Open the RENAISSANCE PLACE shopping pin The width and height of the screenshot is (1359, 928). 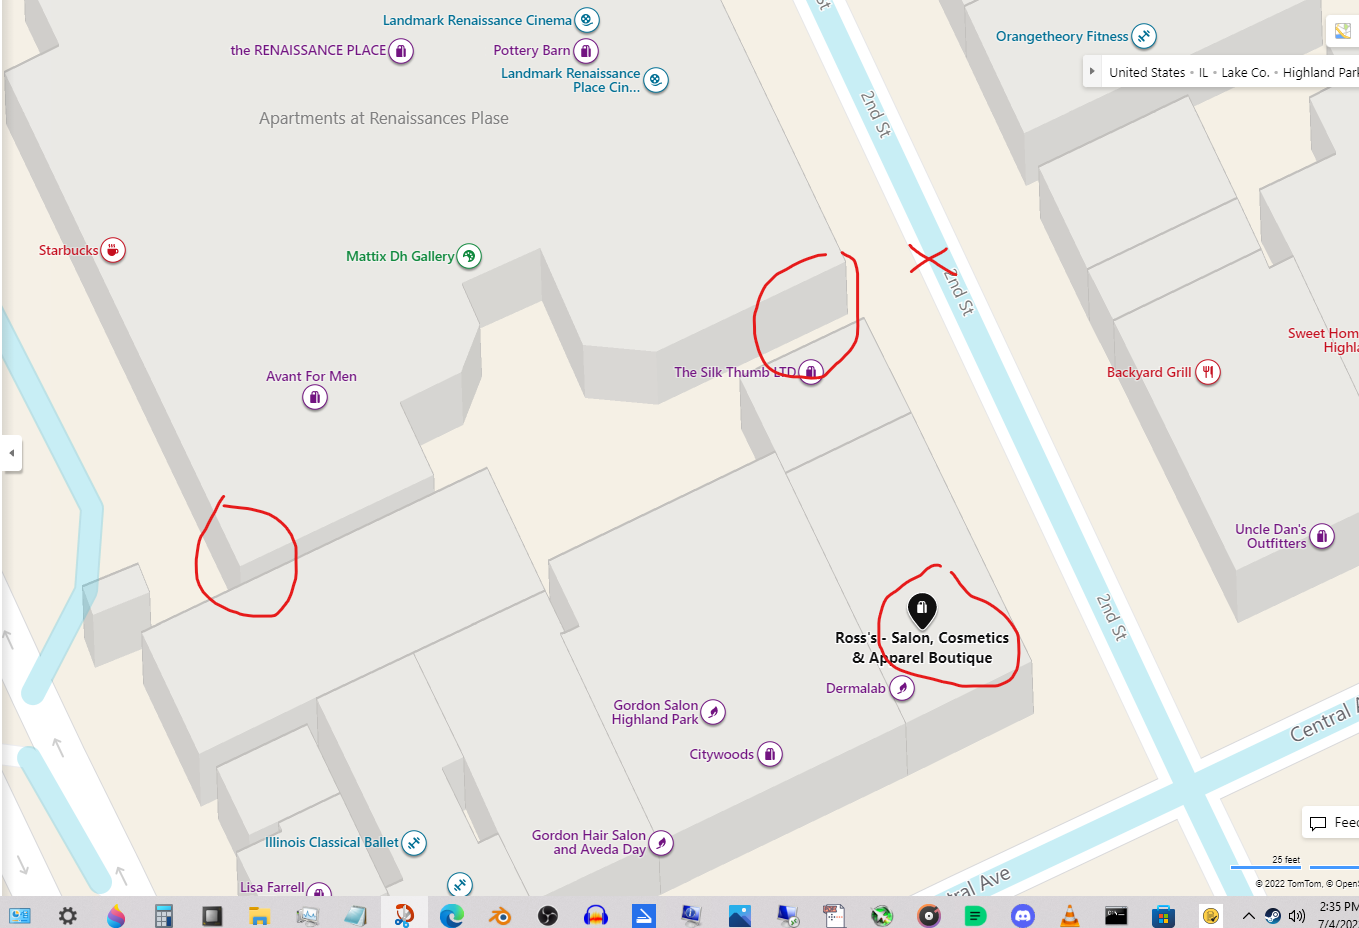point(401,51)
